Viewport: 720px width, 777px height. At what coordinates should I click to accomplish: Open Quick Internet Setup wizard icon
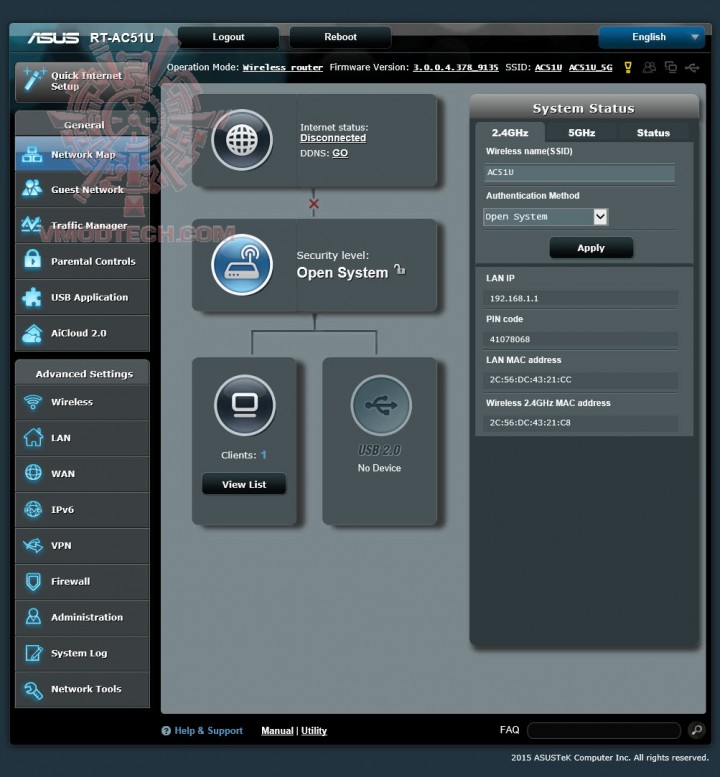pos(34,80)
